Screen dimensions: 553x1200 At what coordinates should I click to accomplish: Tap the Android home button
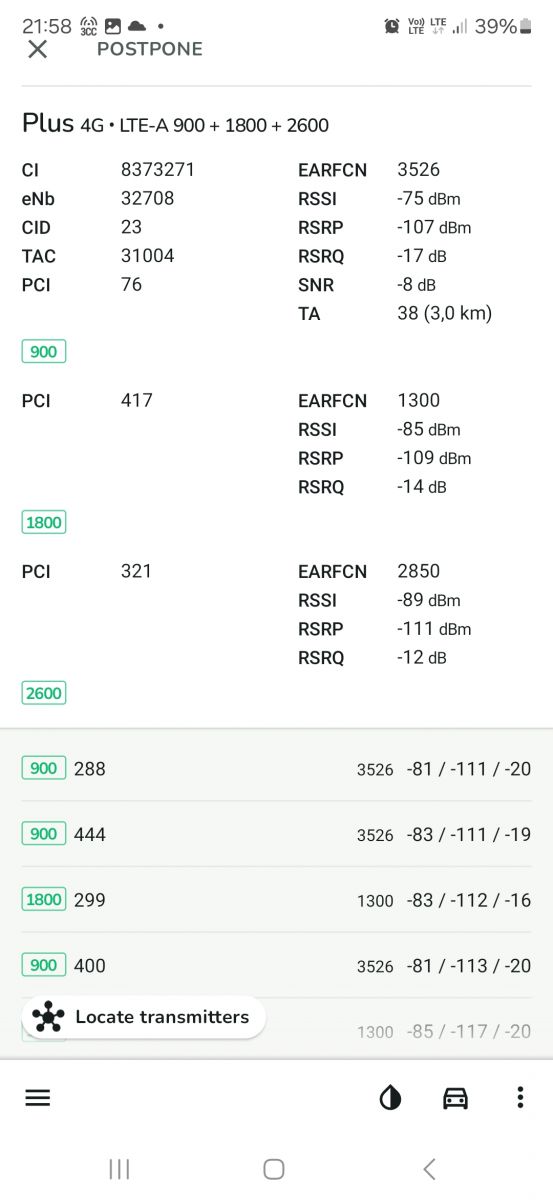(274, 1168)
